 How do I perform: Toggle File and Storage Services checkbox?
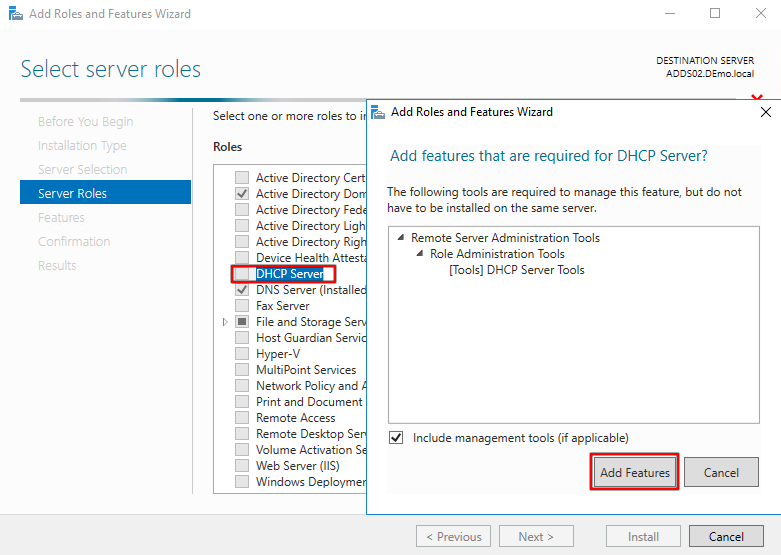point(242,322)
